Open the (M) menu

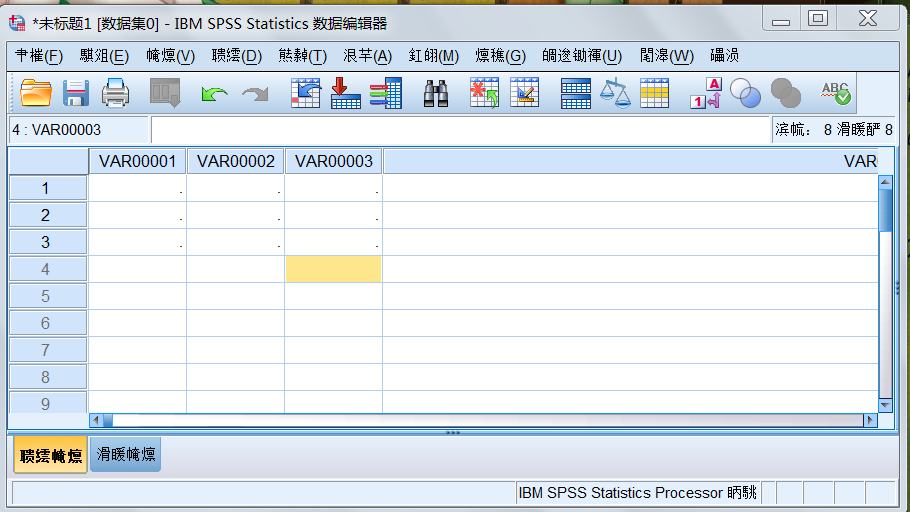pyautogui.click(x=434, y=56)
